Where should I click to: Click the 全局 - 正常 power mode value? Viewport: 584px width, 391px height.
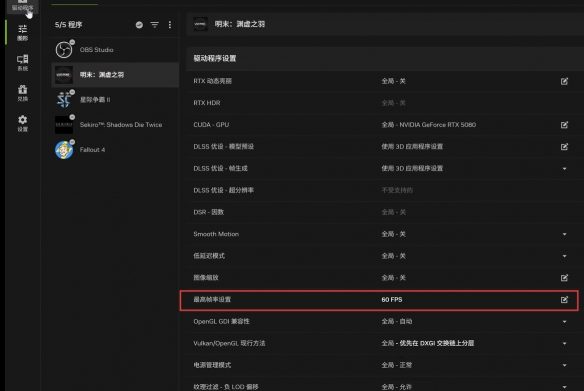coord(397,365)
